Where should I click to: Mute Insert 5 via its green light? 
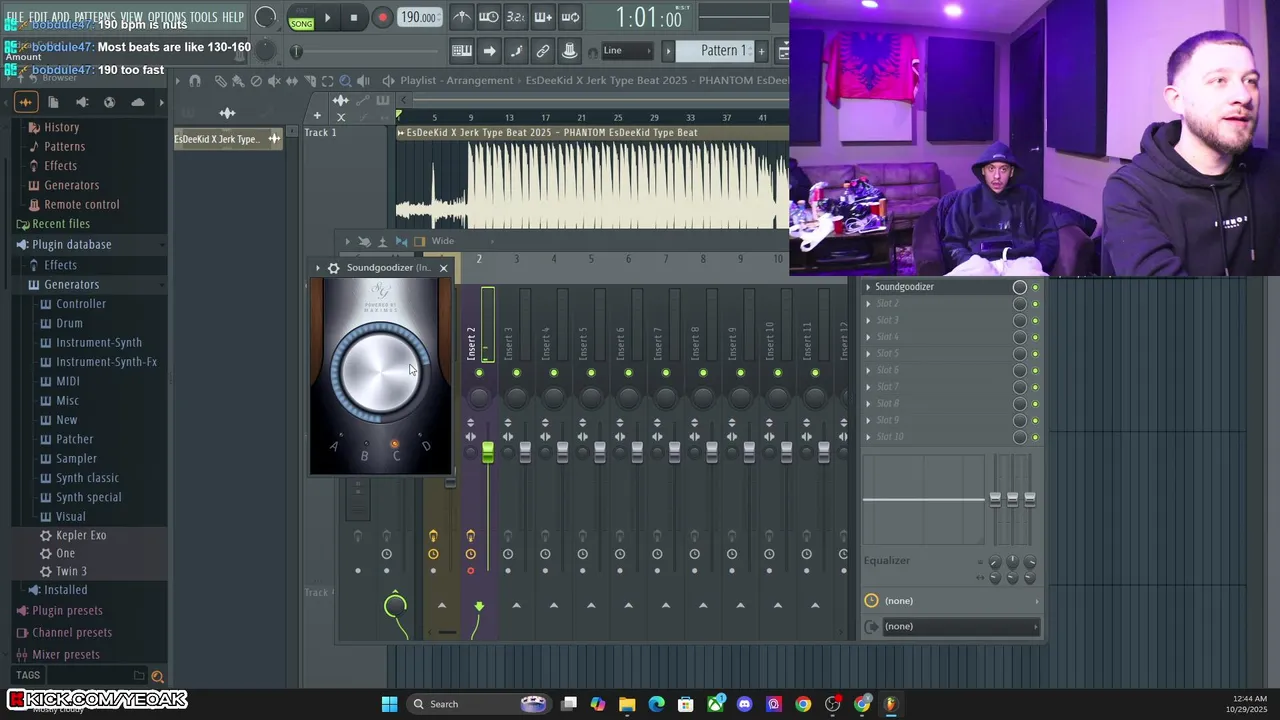tap(591, 373)
